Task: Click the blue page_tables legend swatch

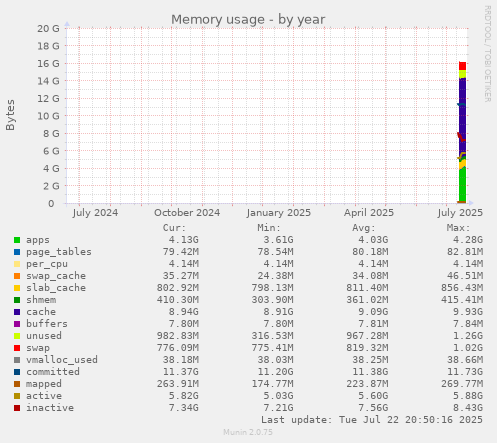Action: tap(17, 252)
